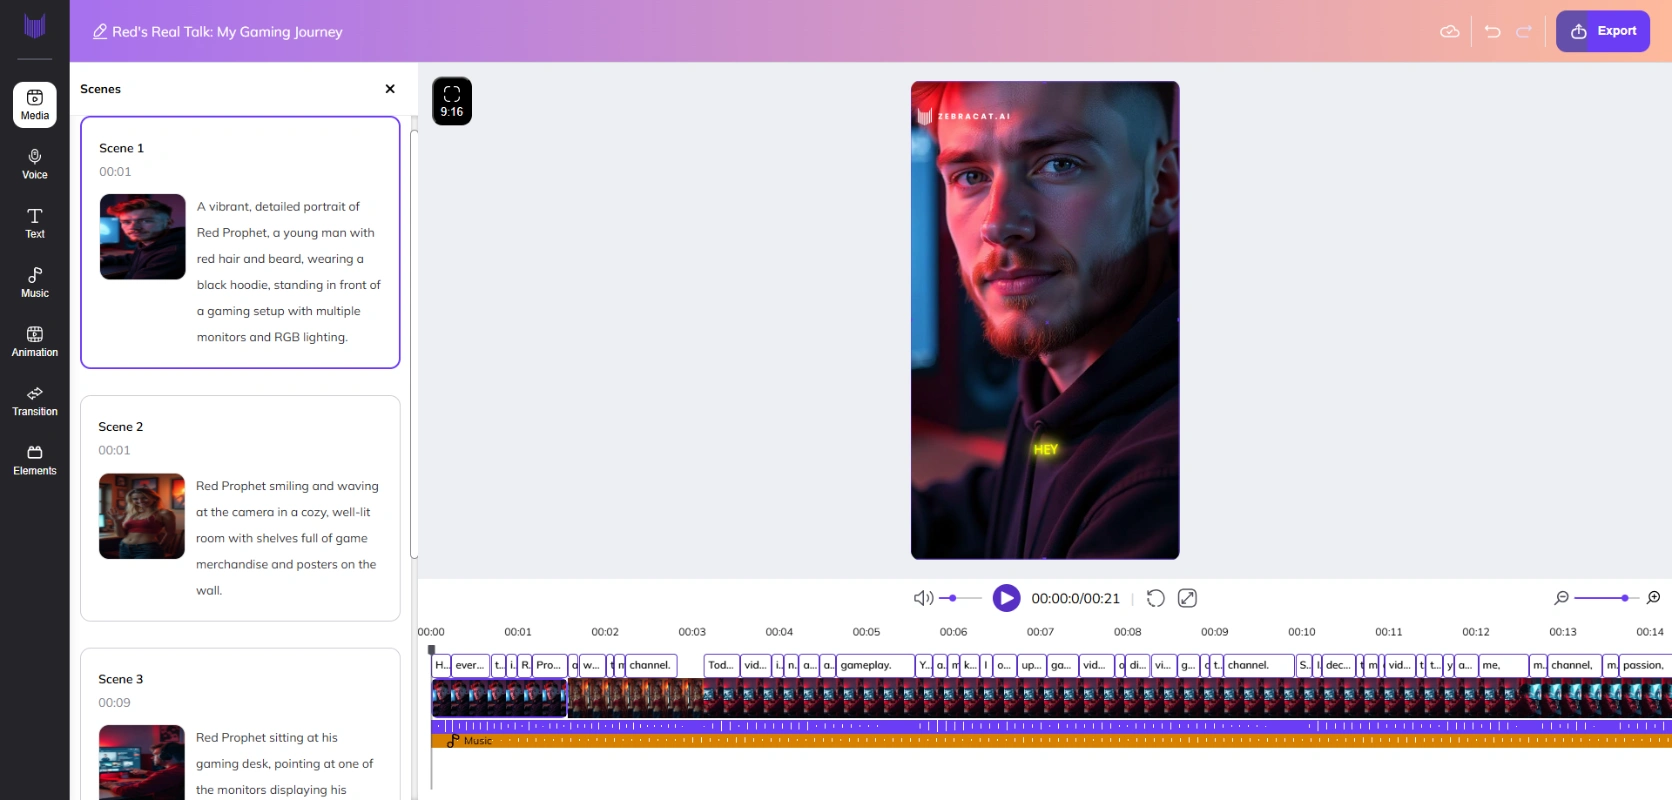Open the Media panel
The width and height of the screenshot is (1672, 800).
(35, 105)
